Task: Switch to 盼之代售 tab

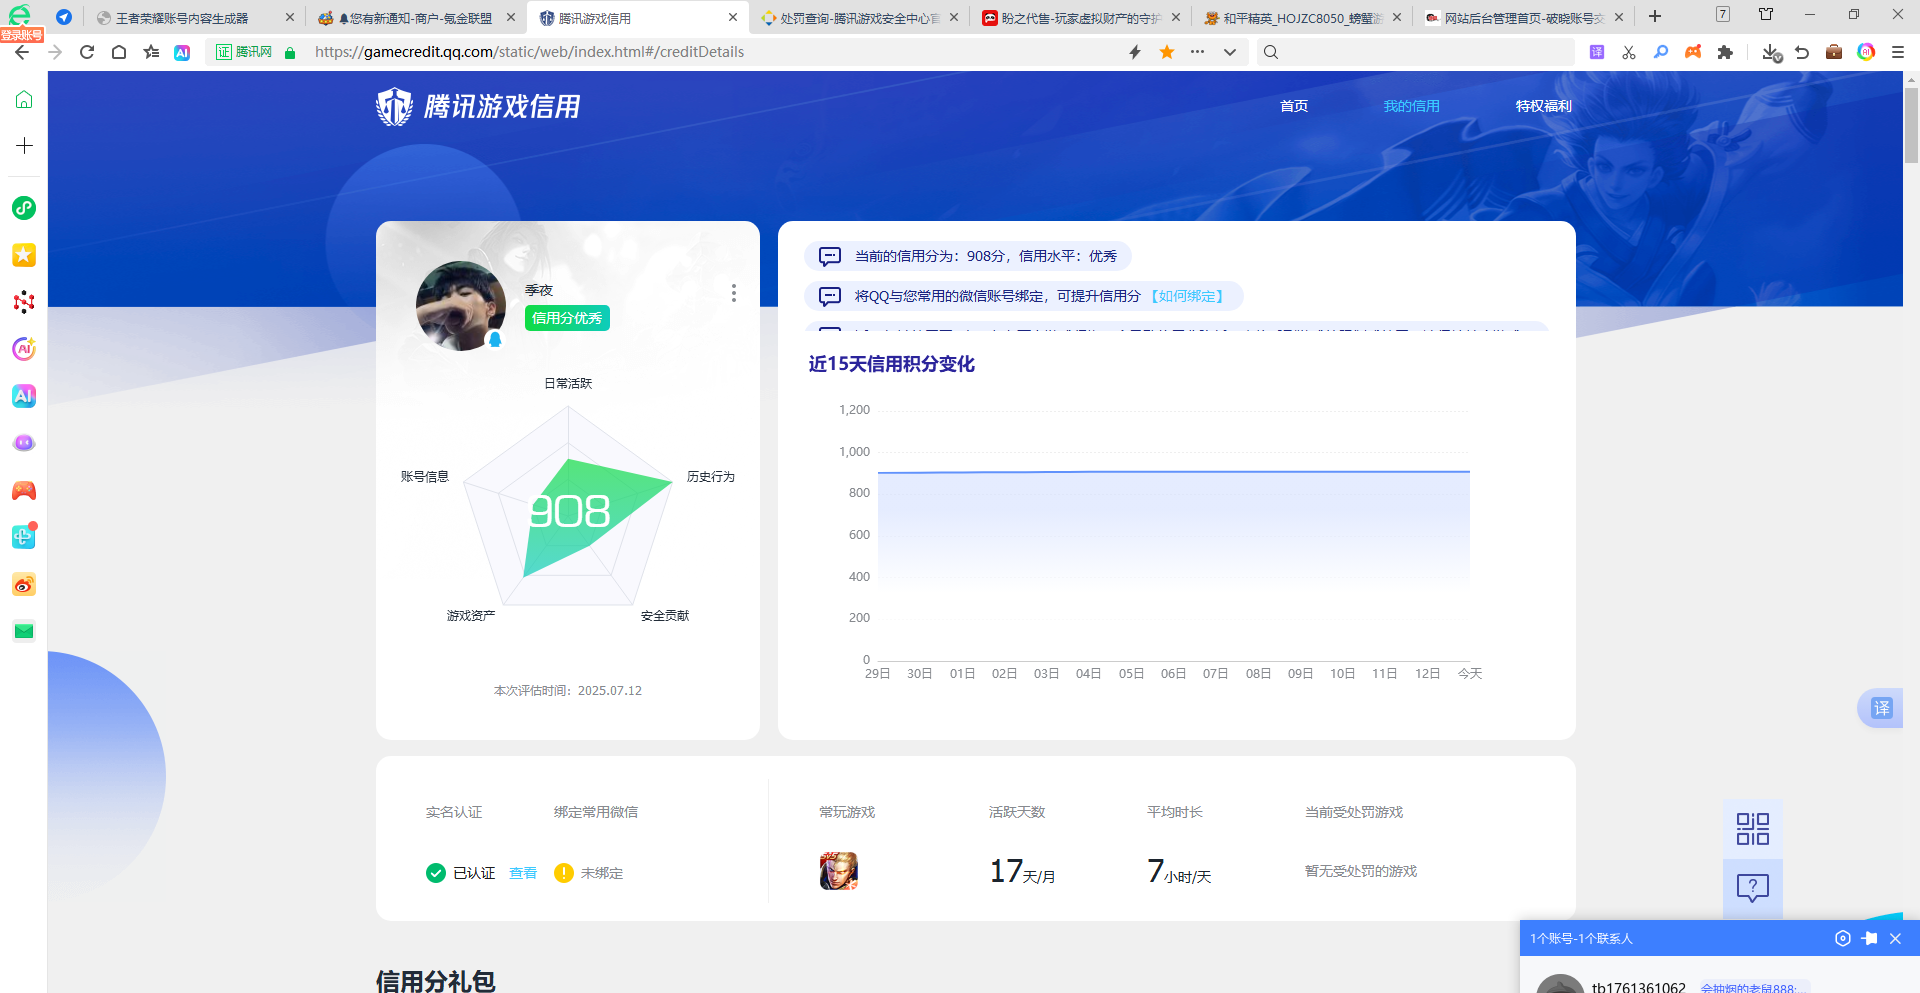Action: tap(1080, 18)
